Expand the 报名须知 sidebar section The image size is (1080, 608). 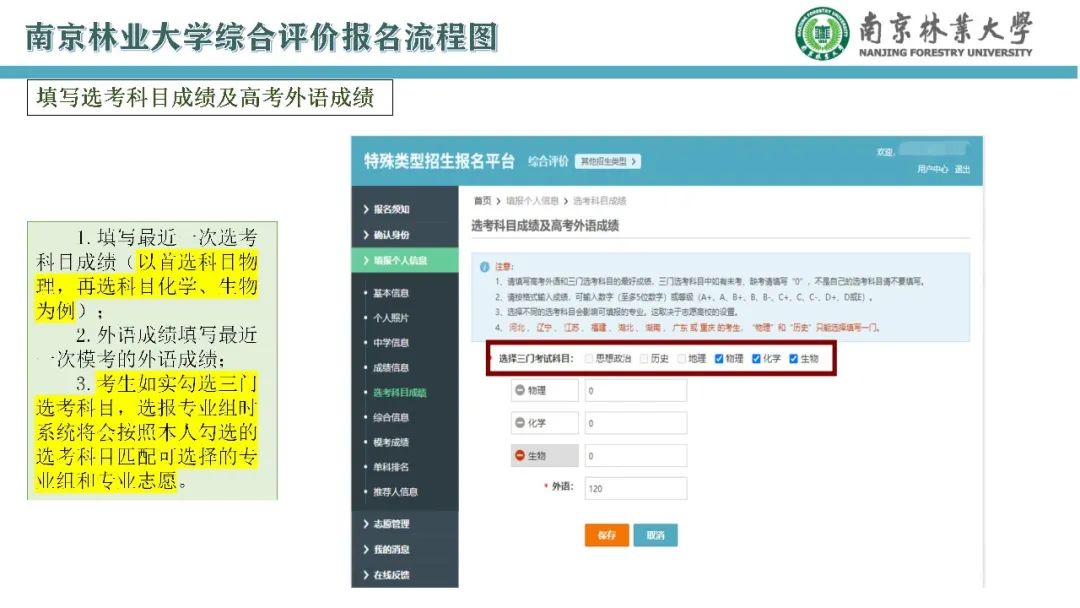pos(391,209)
